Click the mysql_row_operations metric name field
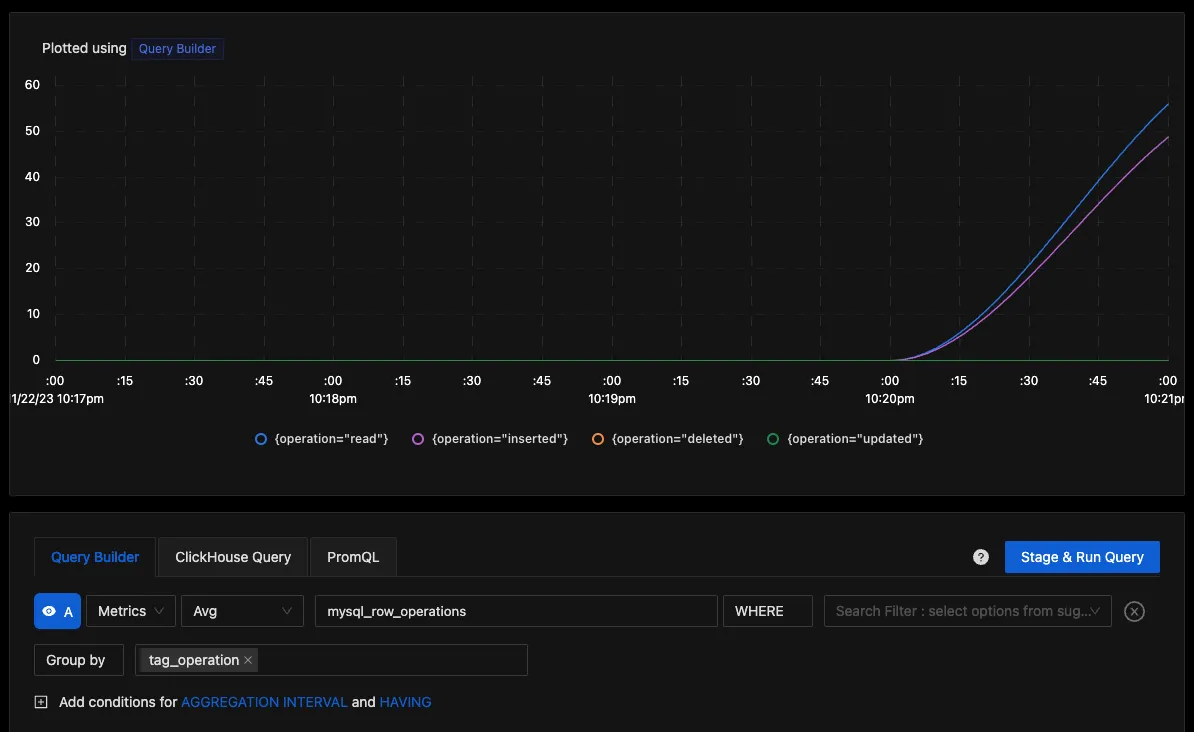Image resolution: width=1194 pixels, height=732 pixels. [516, 611]
